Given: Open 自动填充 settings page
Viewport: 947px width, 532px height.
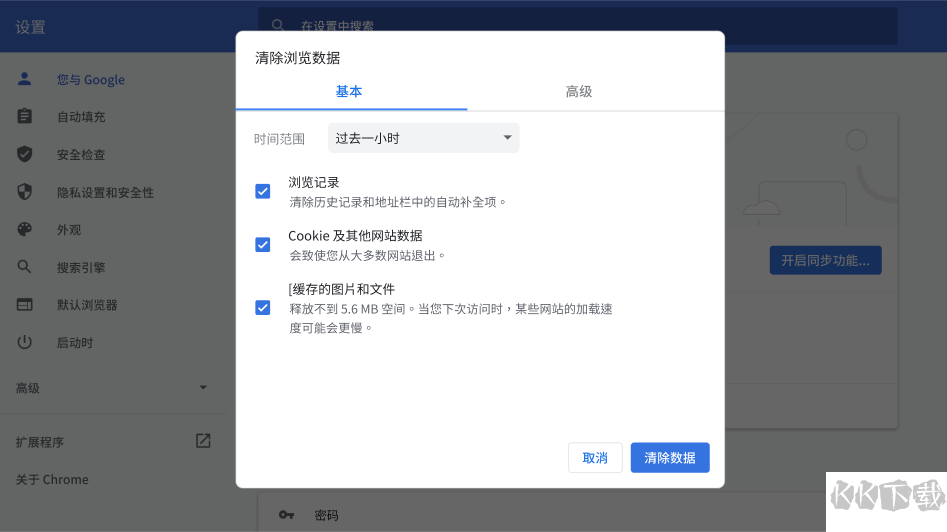Looking at the screenshot, I should tap(81, 117).
